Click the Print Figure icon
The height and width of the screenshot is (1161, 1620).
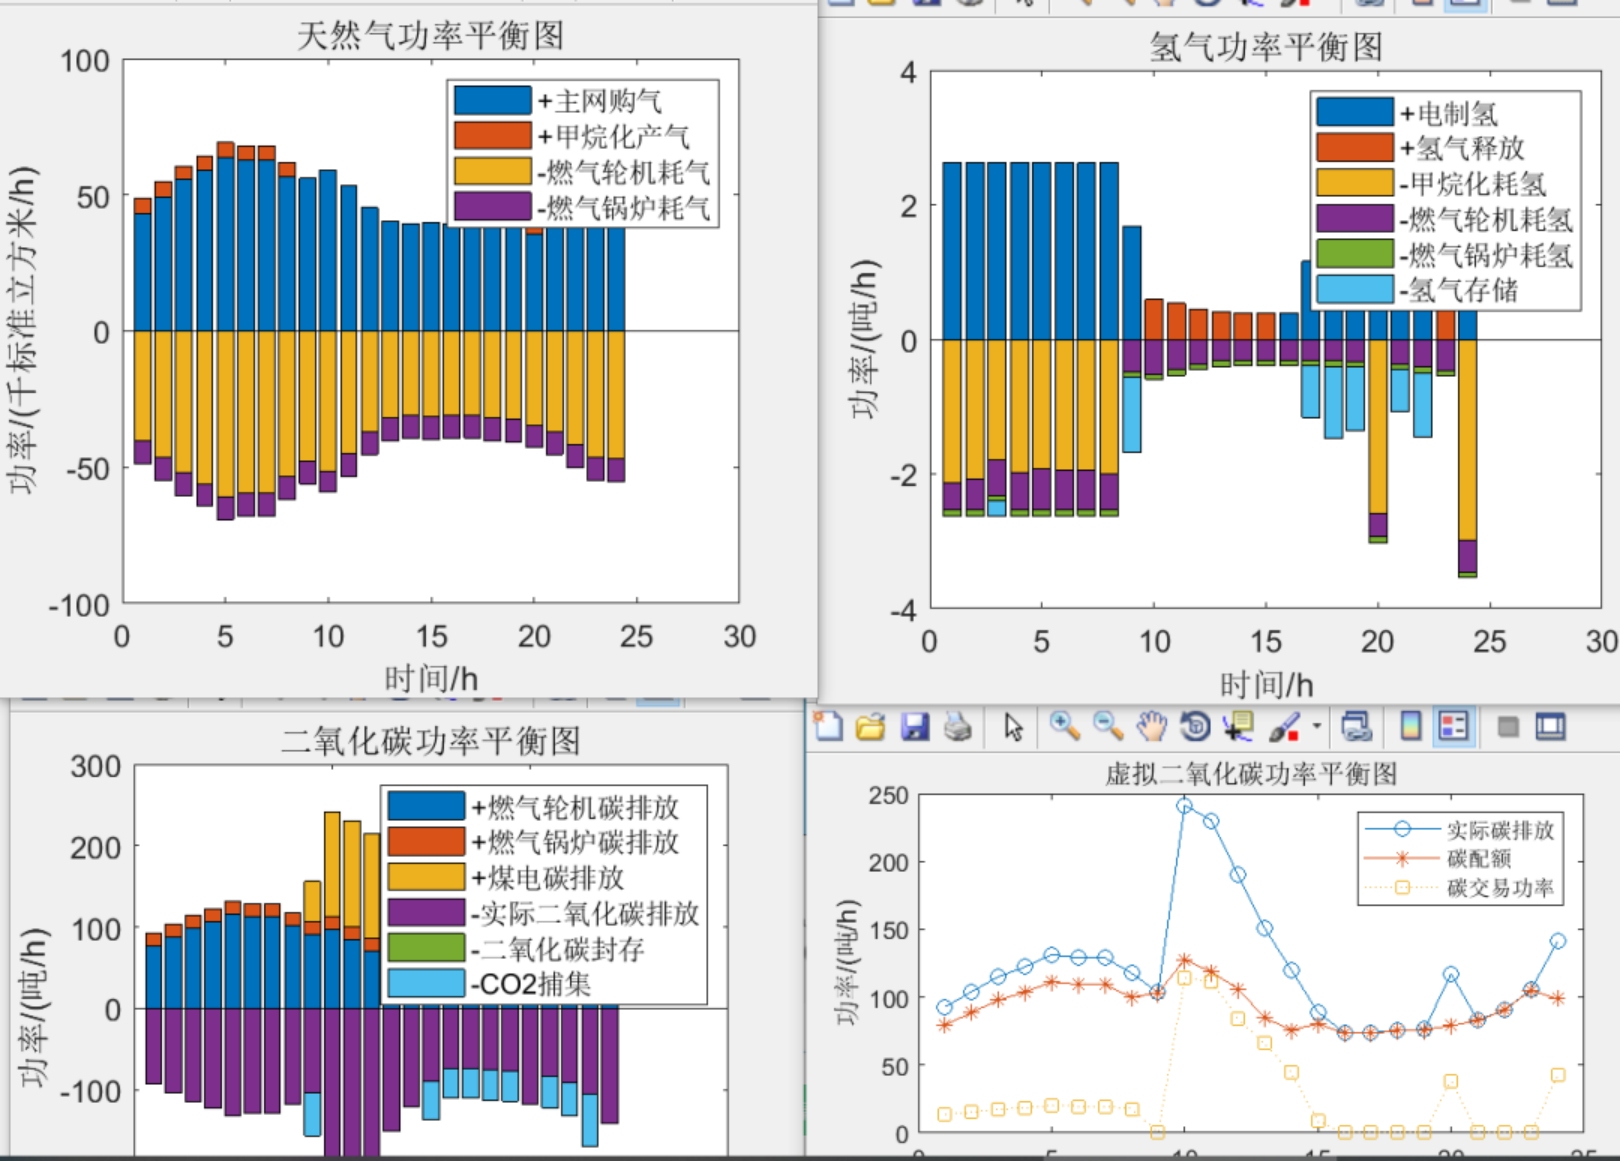click(x=958, y=726)
